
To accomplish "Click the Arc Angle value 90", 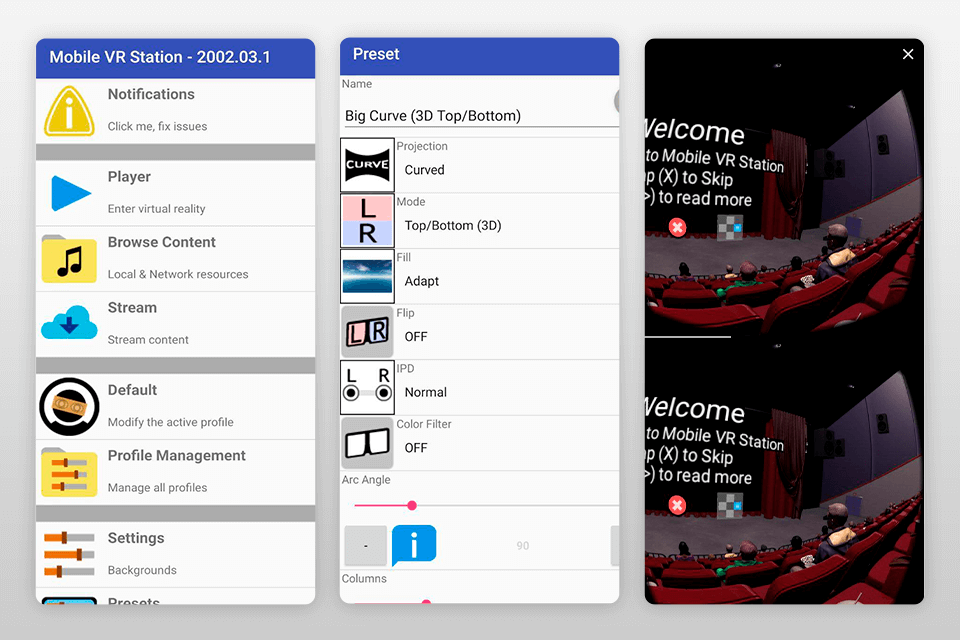I will click(522, 546).
